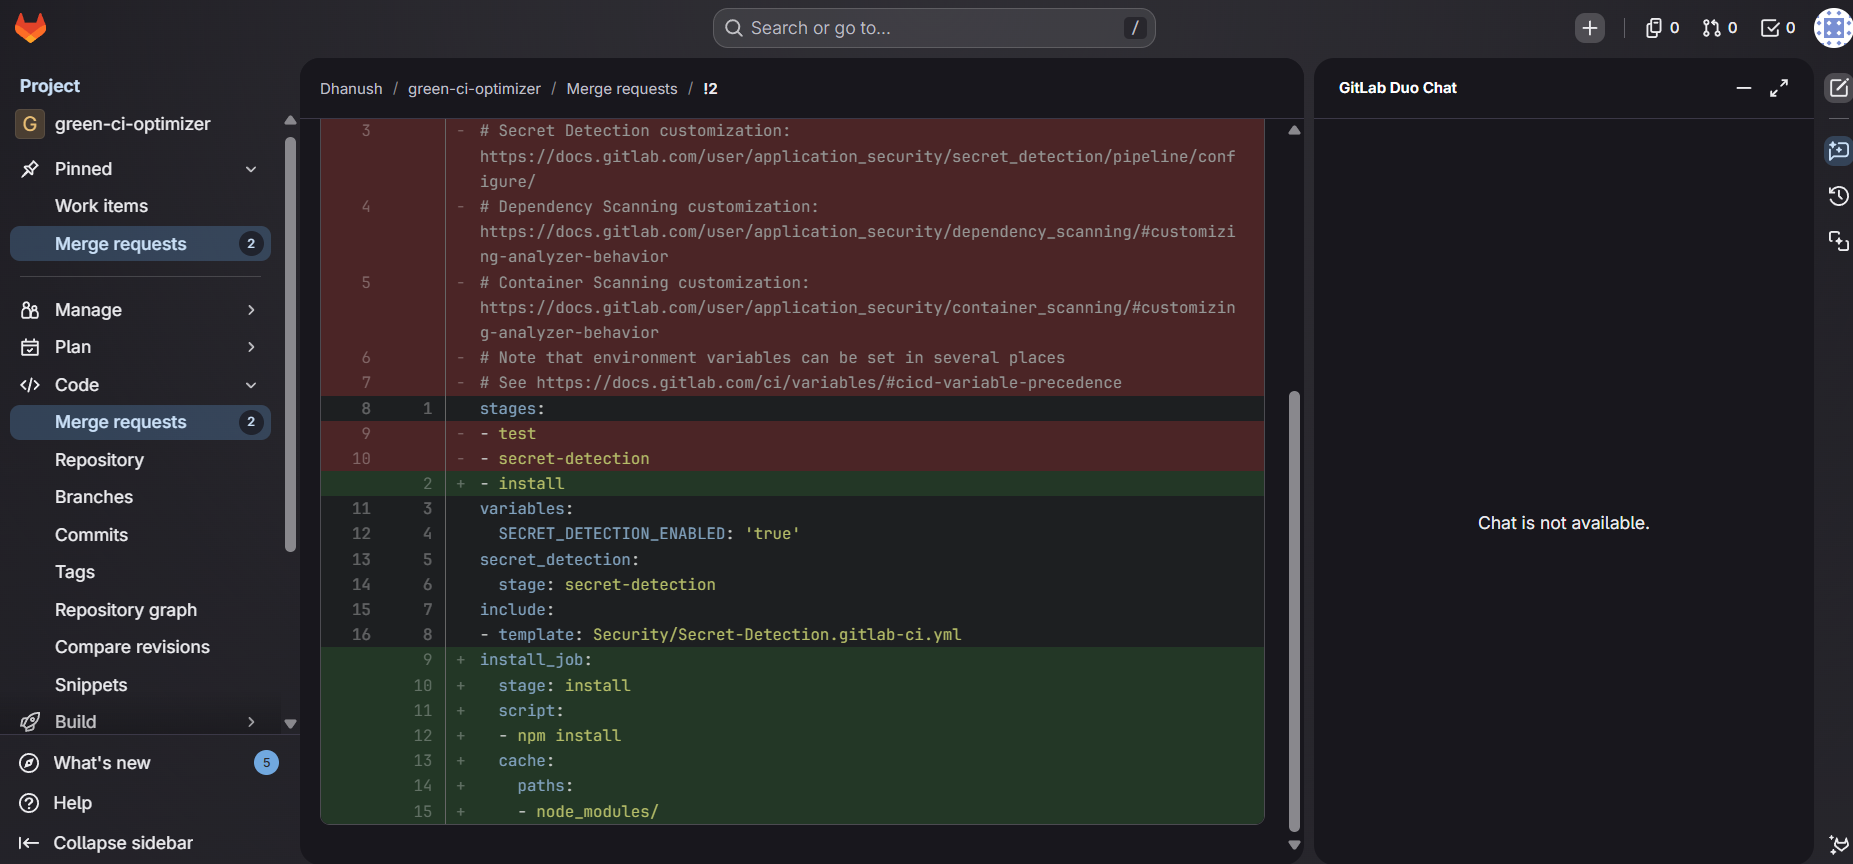
Task: Collapse the Code section chevron
Action: coord(251,385)
